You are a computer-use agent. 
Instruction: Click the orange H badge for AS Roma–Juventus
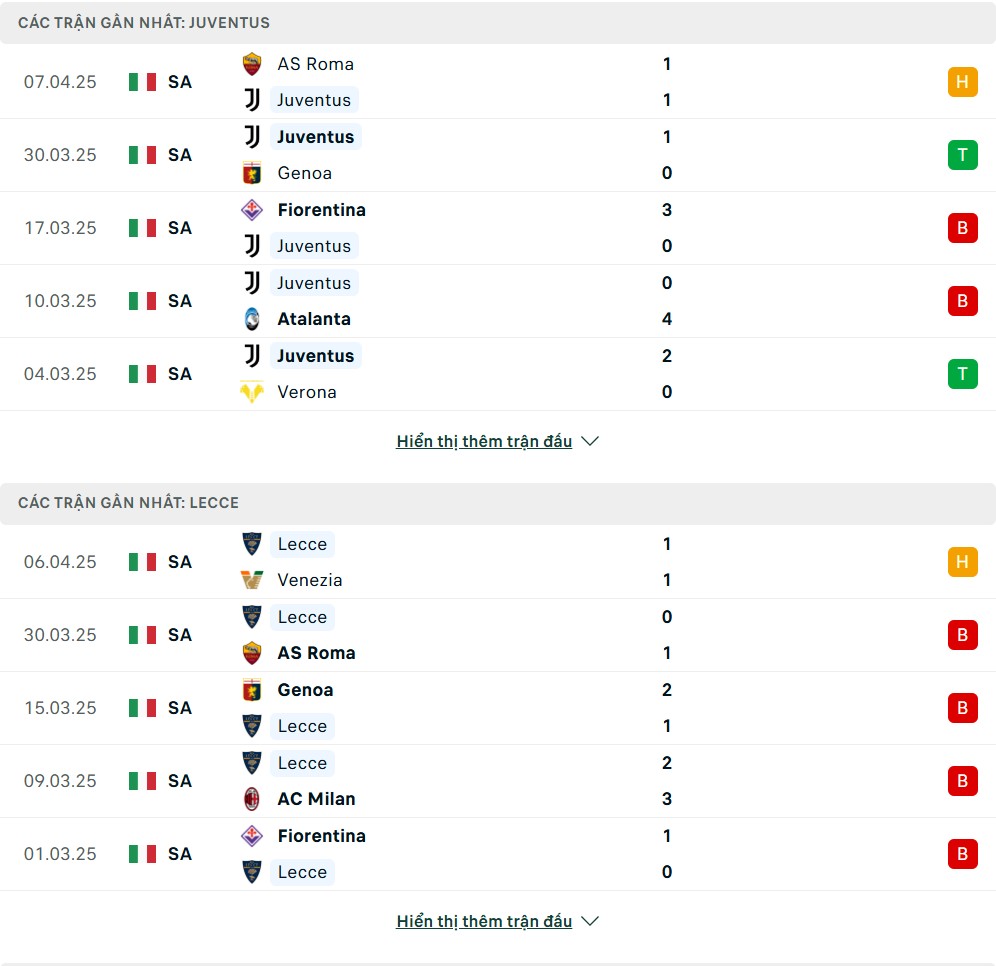[x=962, y=82]
